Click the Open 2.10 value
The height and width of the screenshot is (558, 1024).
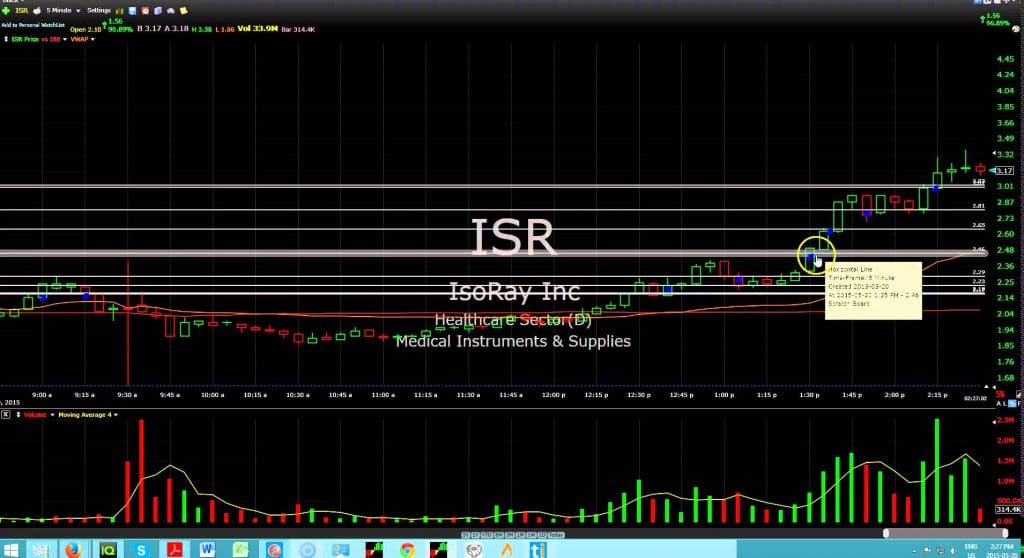86,29
